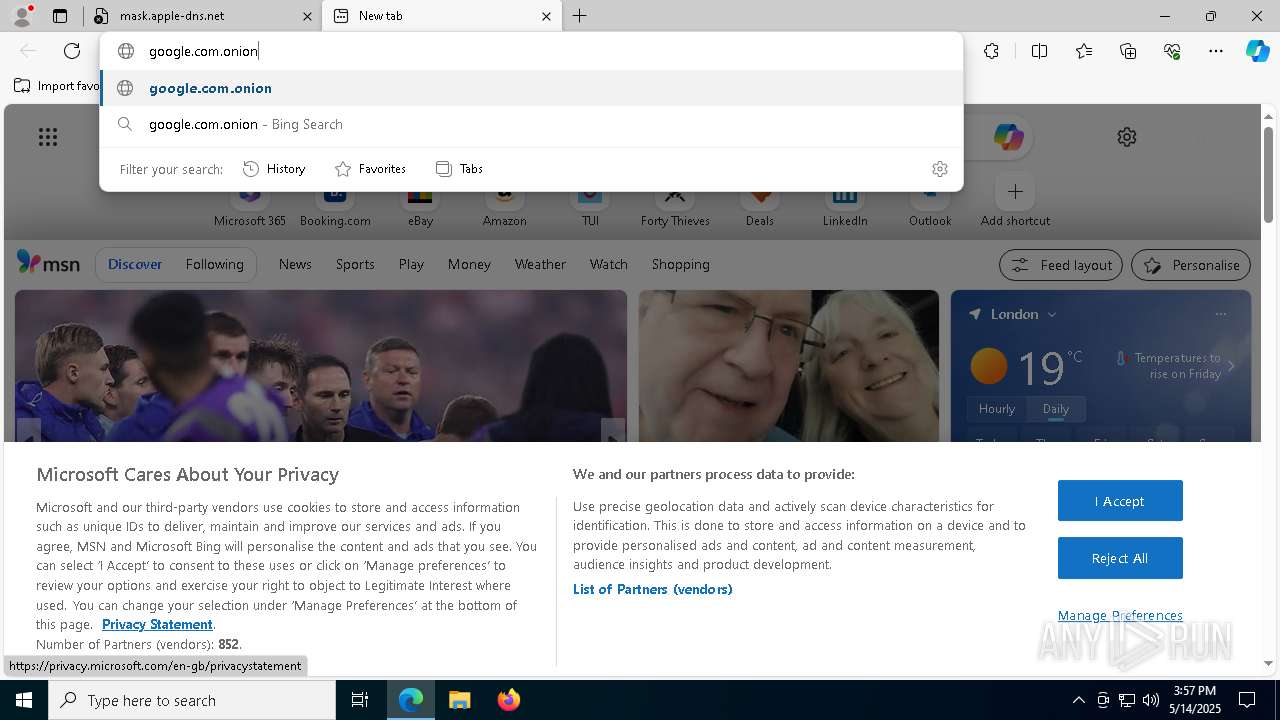Image resolution: width=1280 pixels, height=720 pixels.
Task: Open Extensions puzzle icon
Action: pyautogui.click(x=991, y=51)
